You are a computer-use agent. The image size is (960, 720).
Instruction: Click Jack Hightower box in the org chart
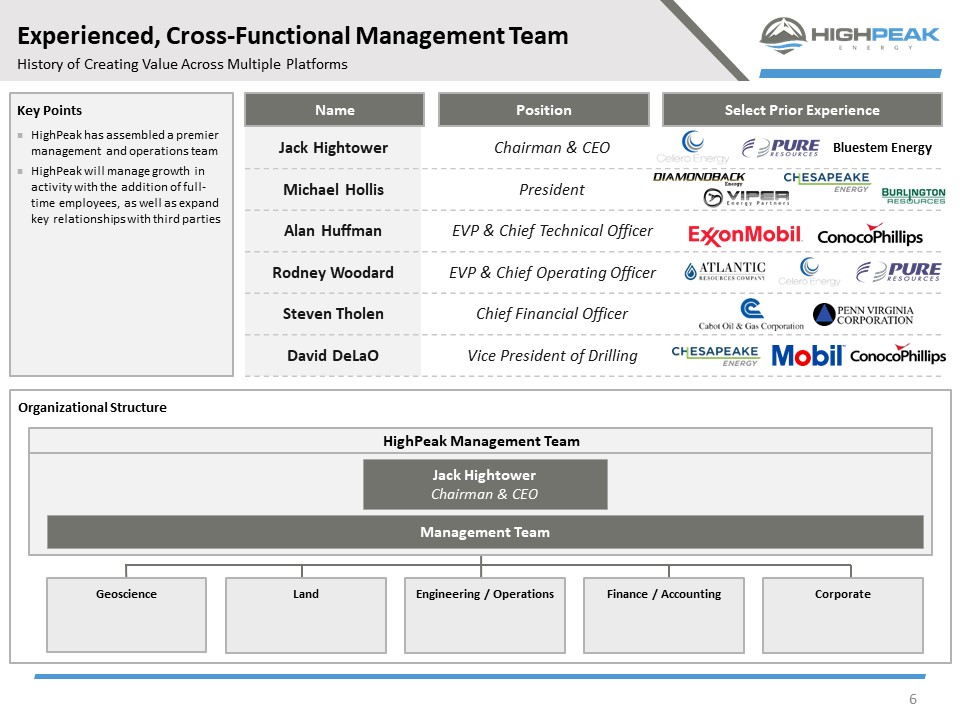(485, 484)
